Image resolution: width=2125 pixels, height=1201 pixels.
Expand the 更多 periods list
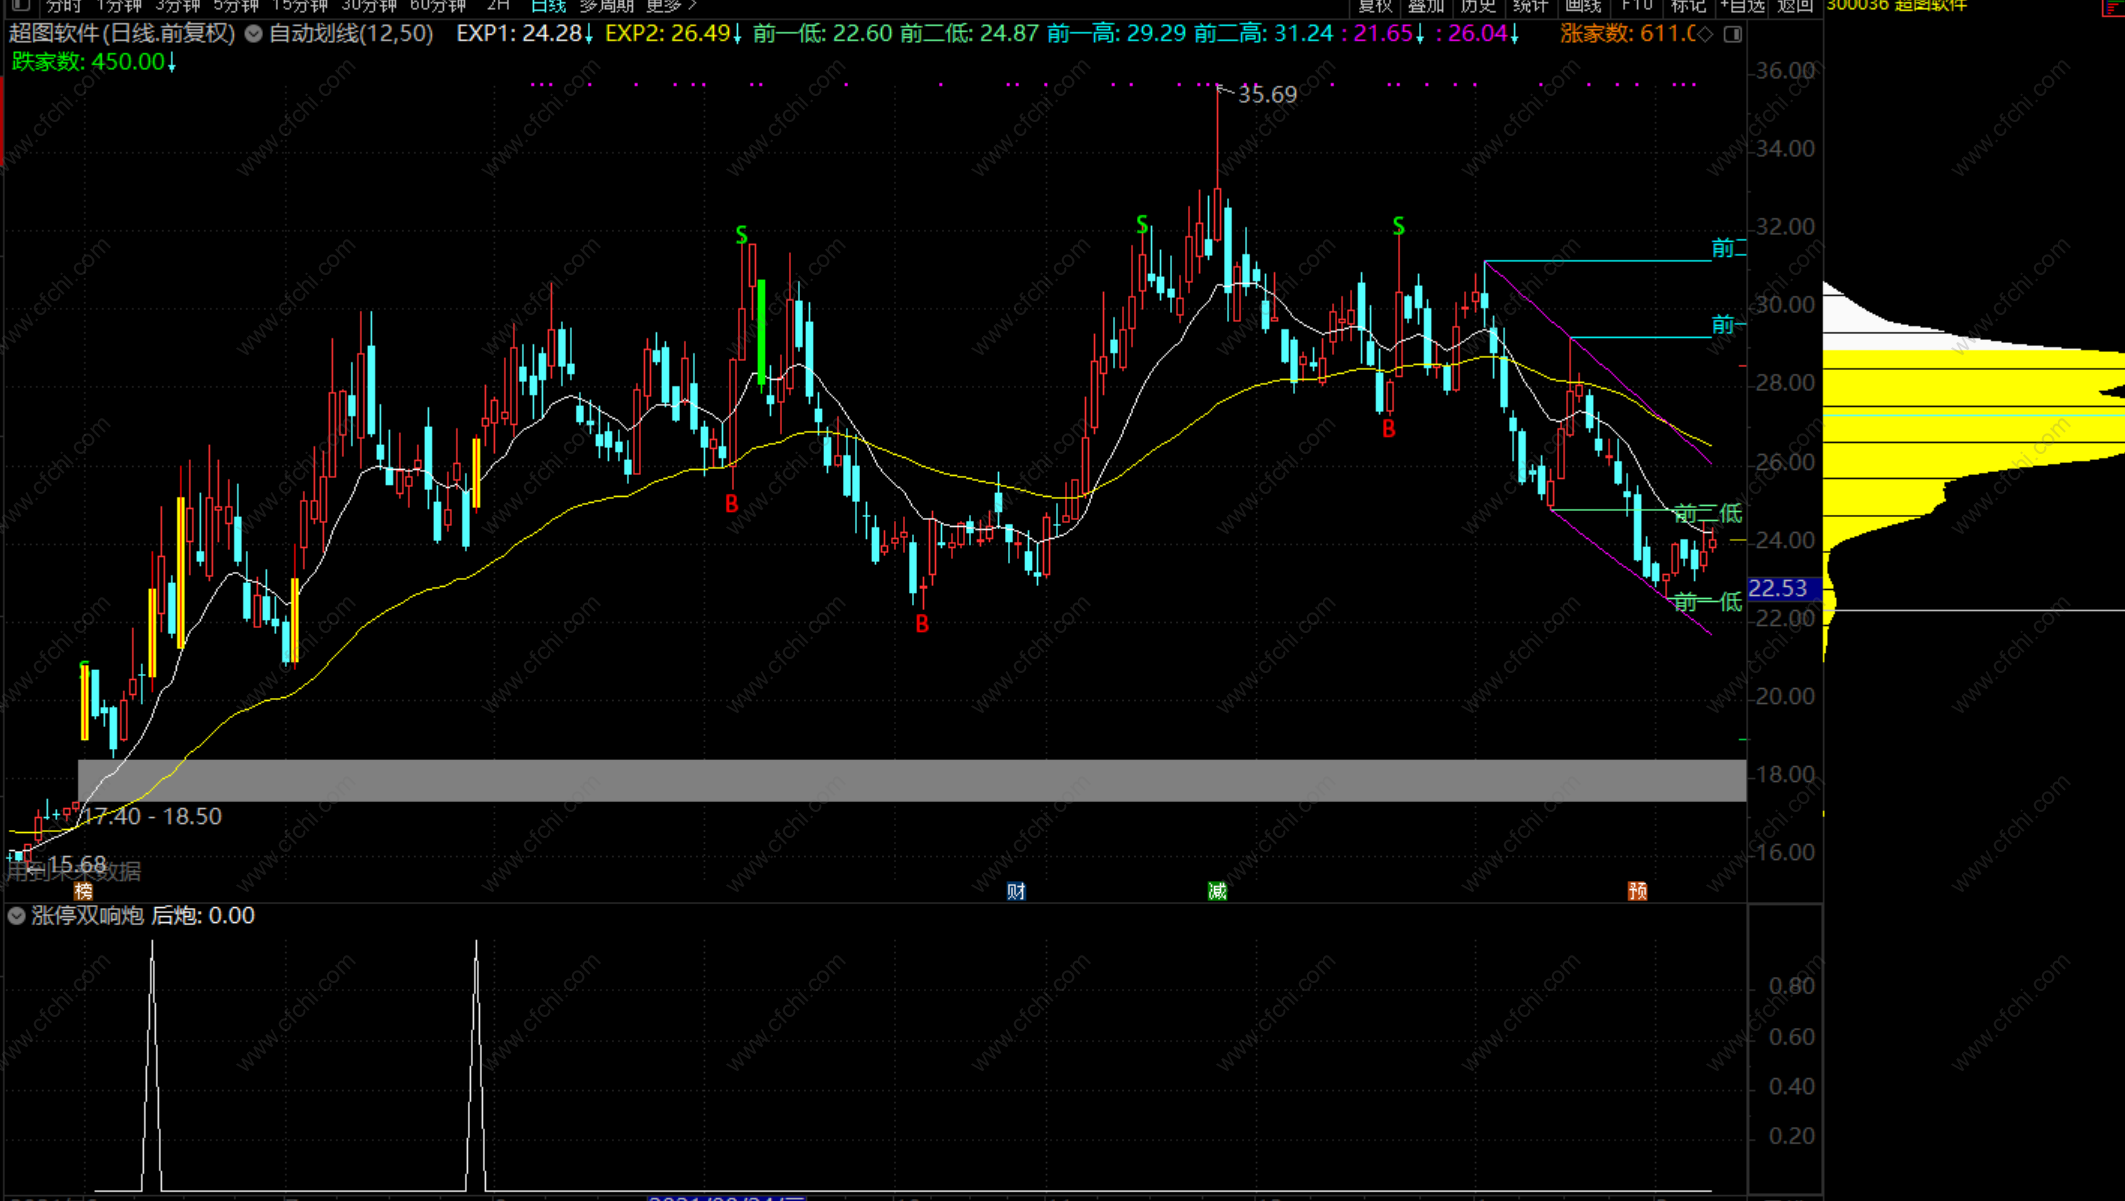pos(670,6)
